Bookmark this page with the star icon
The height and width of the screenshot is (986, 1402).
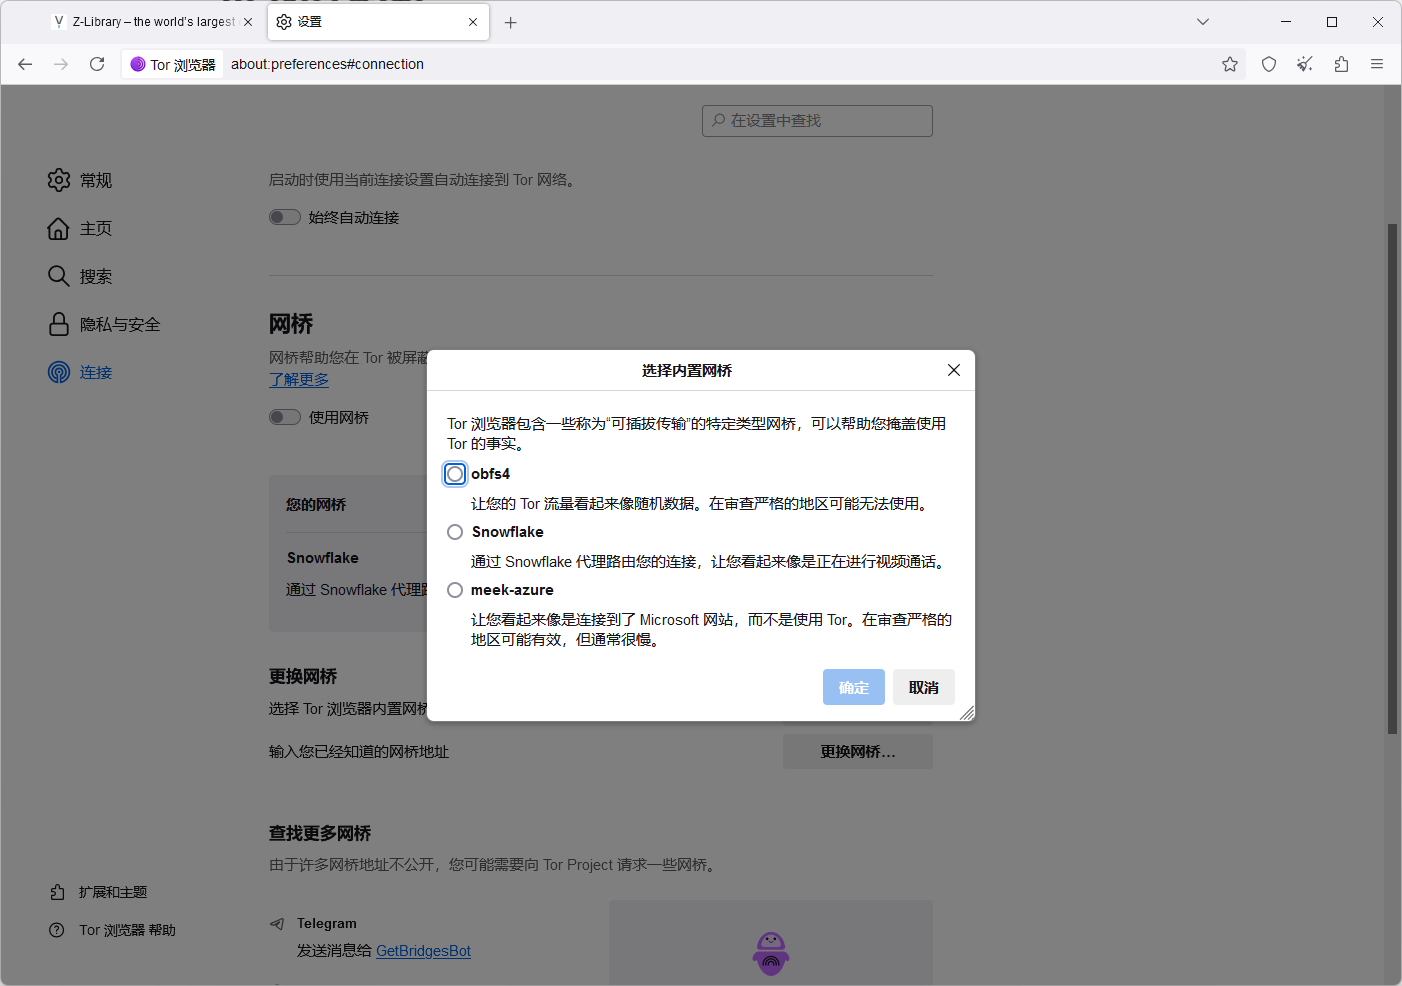1230,64
